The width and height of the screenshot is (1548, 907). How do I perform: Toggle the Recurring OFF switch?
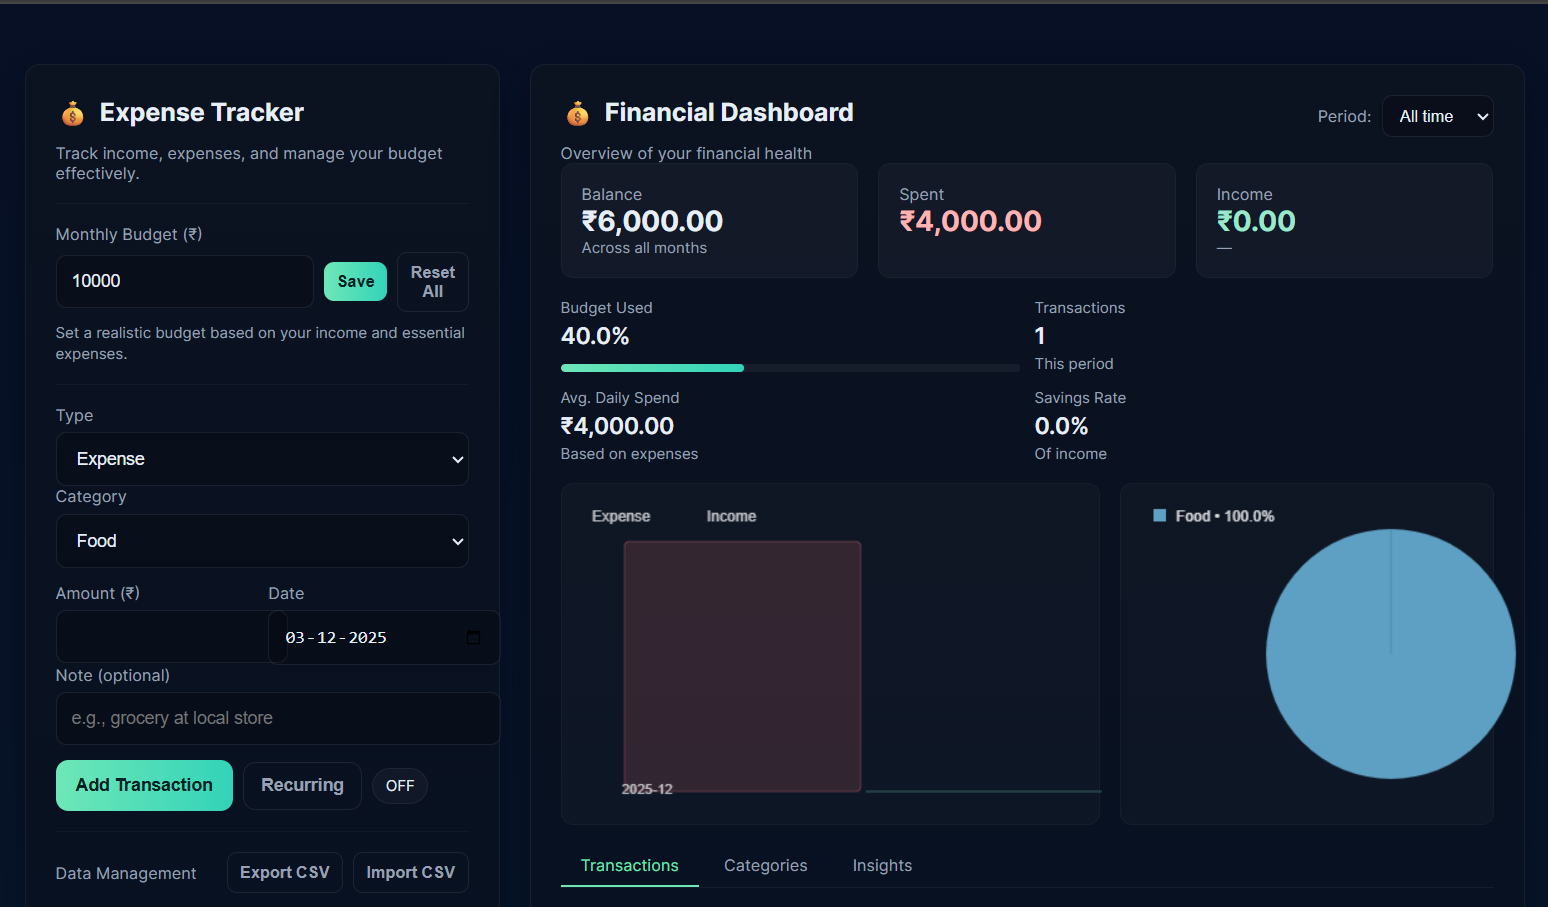399,785
